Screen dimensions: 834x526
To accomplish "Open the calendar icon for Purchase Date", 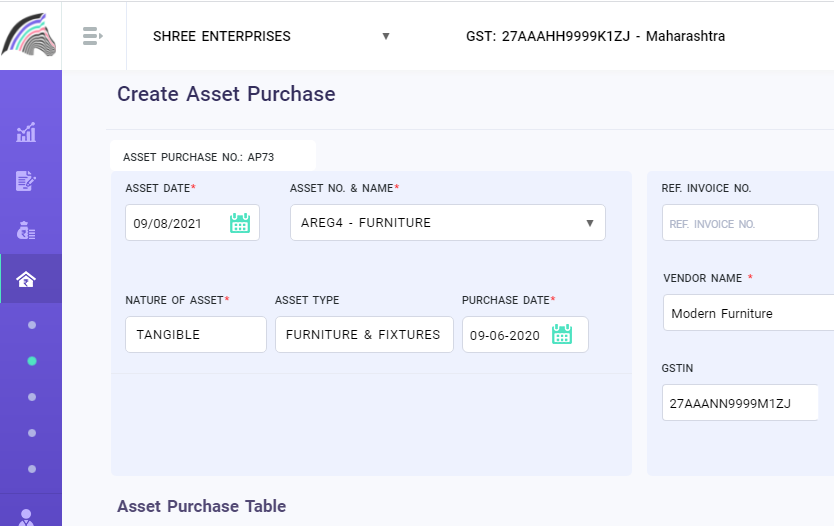I will pos(562,335).
